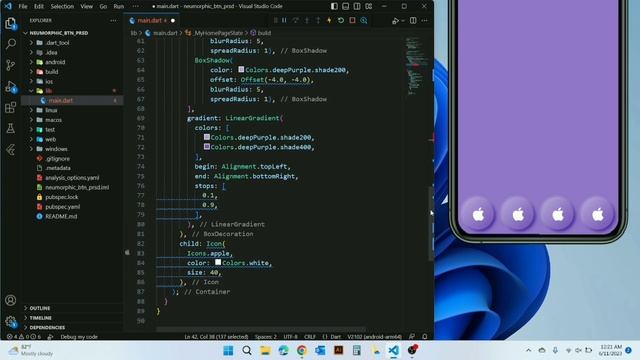Click the Ln 42, Col 38 status entry
This screenshot has width=640, height=360.
(216, 337)
